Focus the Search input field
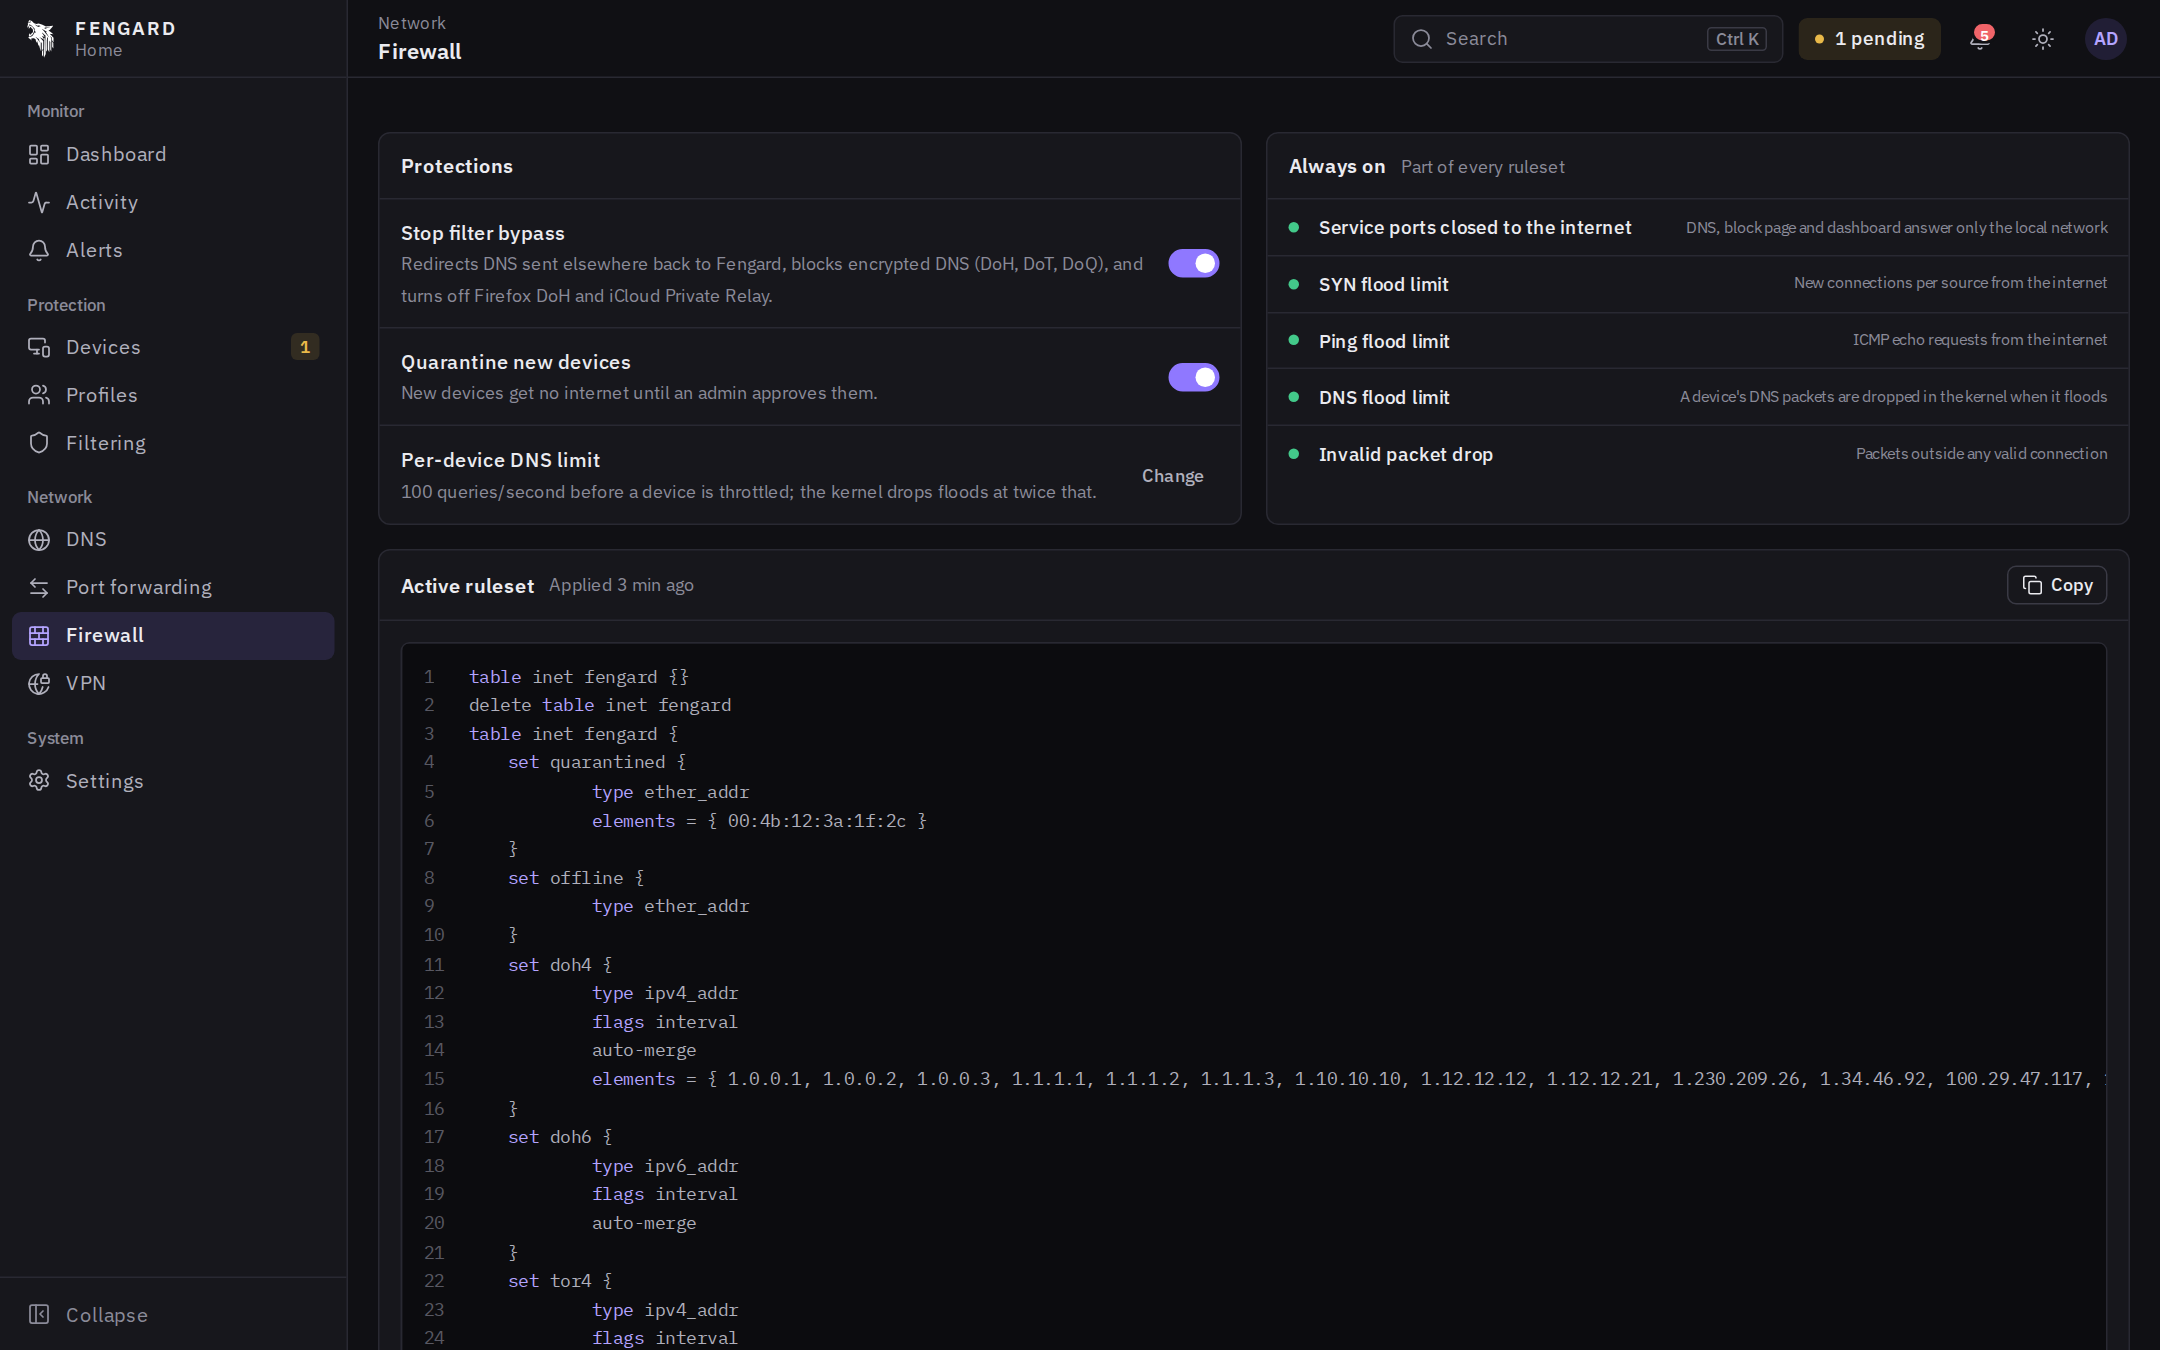Screen dimensions: 2160x1350 point(1587,38)
